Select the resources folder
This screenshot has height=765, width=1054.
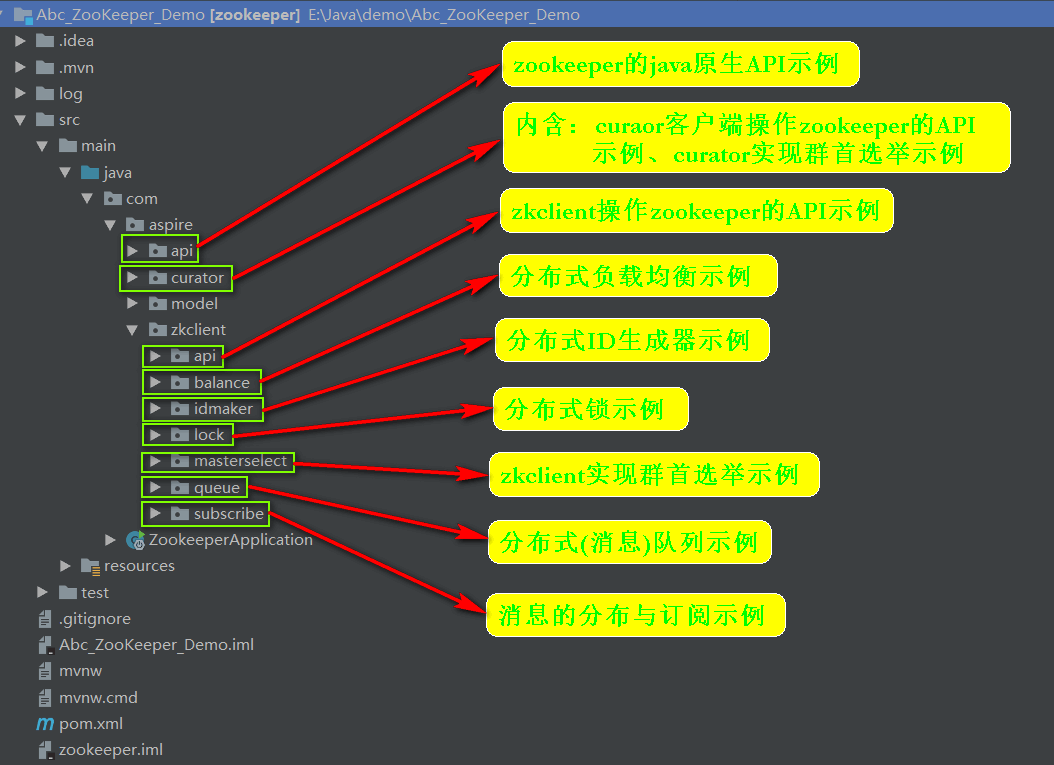click(x=140, y=565)
